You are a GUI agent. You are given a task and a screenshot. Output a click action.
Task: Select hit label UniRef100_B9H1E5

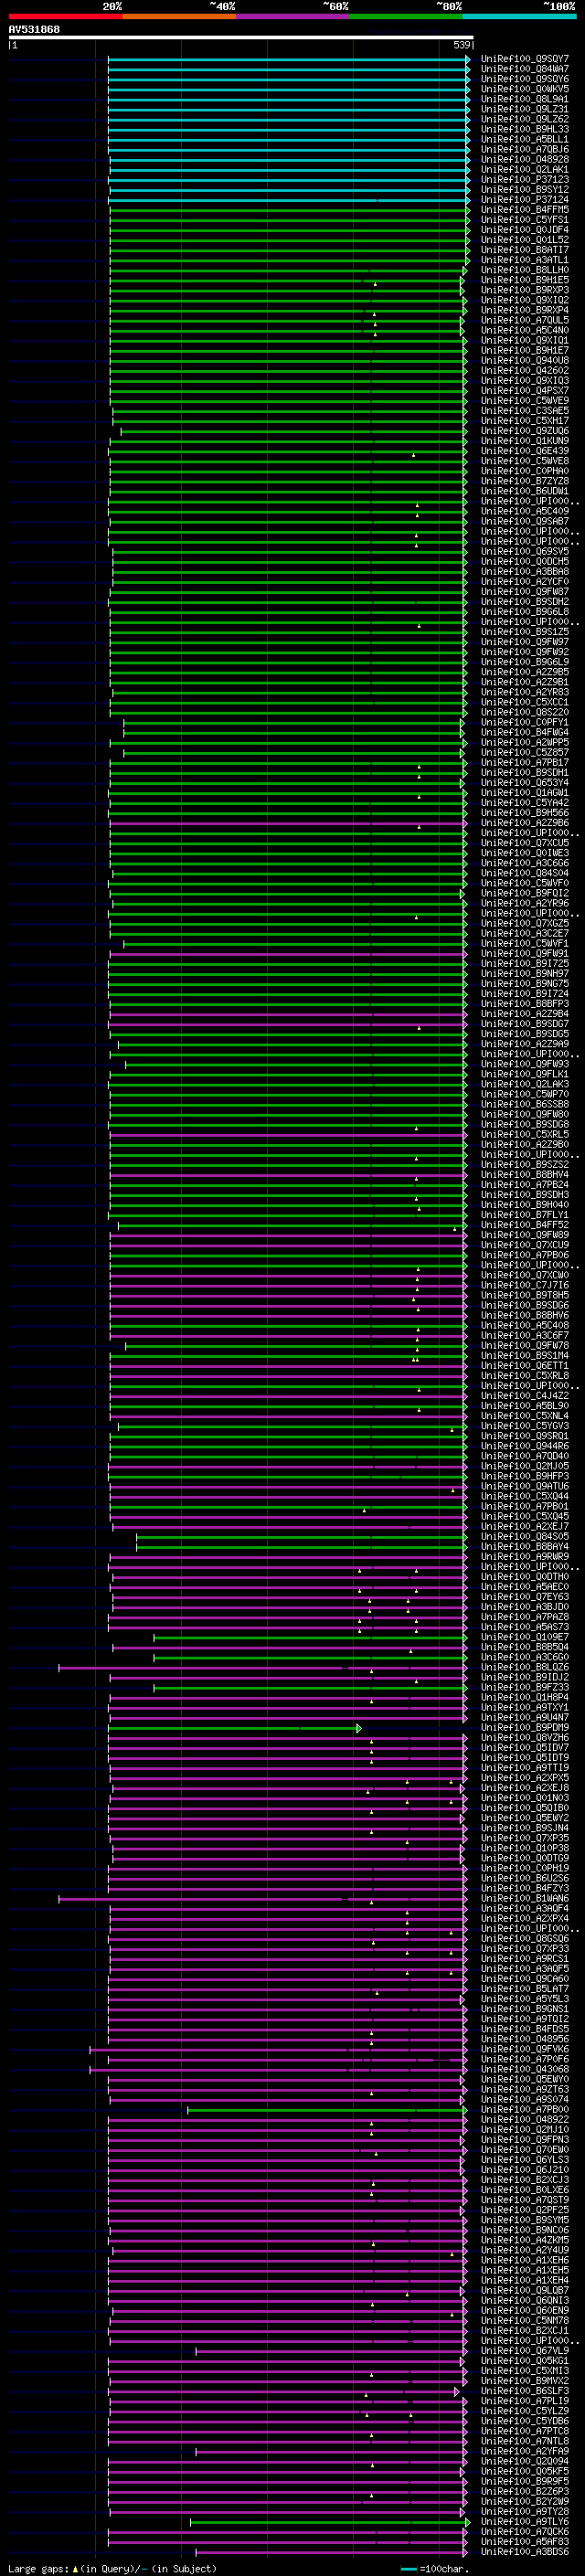[x=524, y=280]
